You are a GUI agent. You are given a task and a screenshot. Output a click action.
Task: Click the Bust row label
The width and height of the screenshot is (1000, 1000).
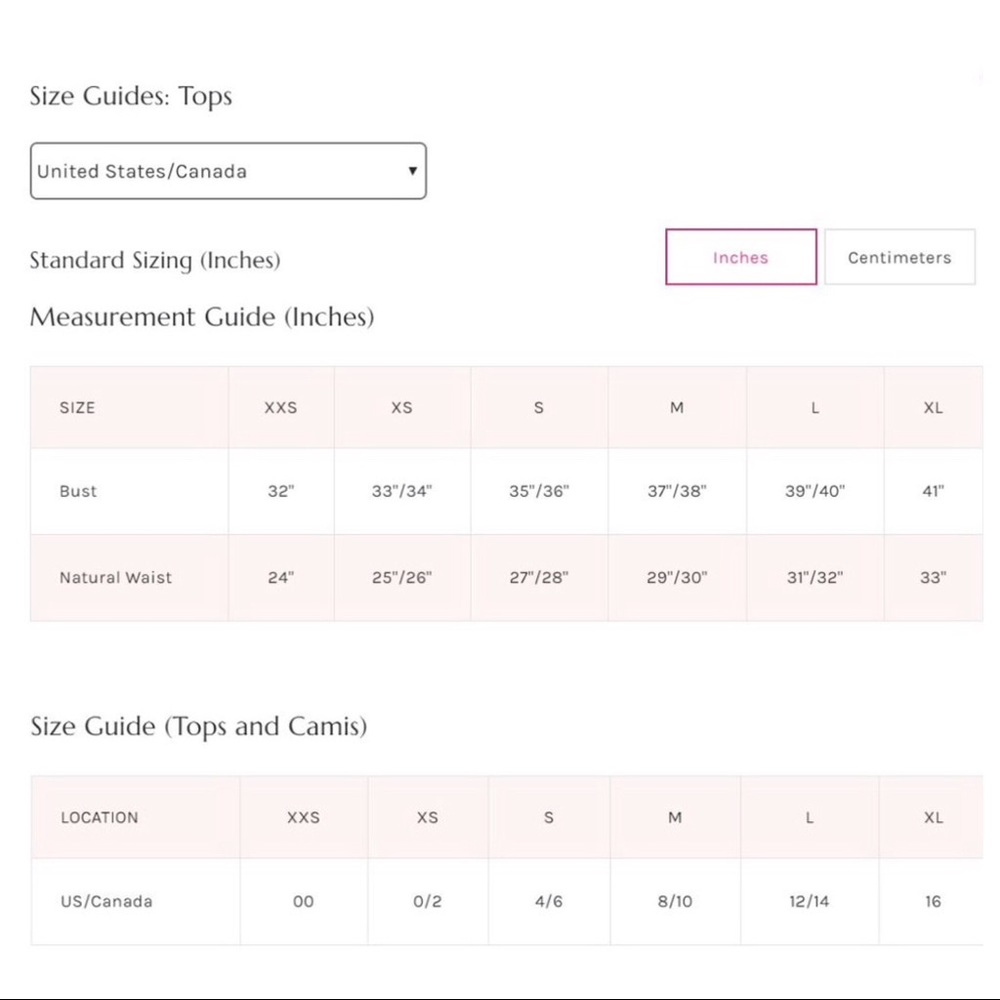click(x=78, y=491)
